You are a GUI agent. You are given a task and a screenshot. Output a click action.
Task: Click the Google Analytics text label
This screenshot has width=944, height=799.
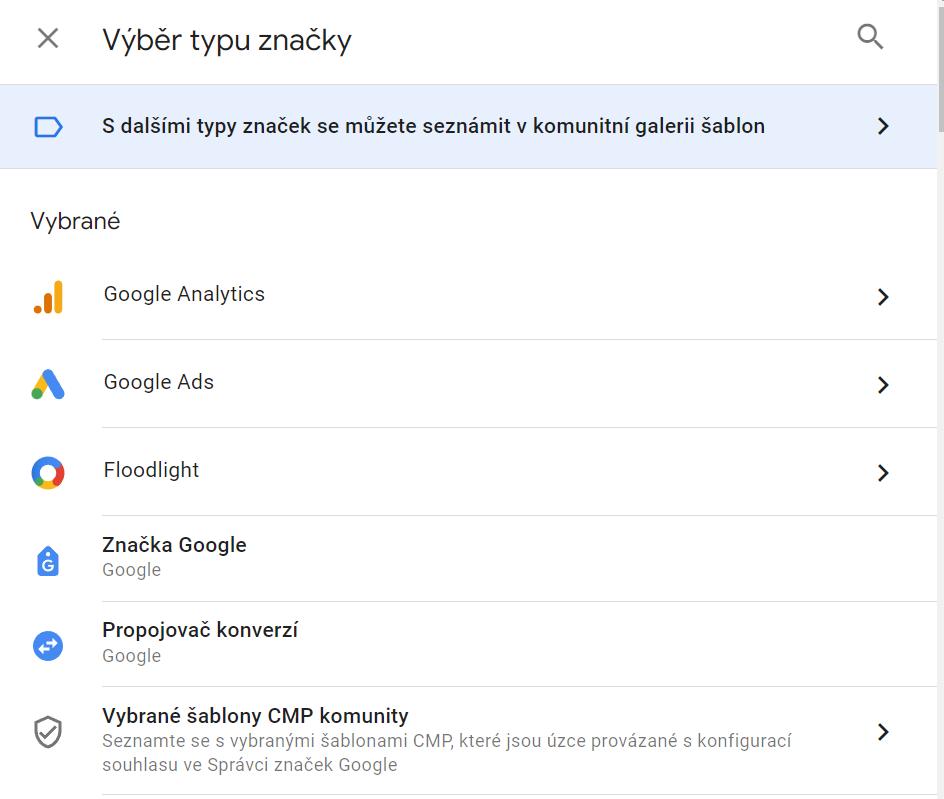[x=184, y=294]
